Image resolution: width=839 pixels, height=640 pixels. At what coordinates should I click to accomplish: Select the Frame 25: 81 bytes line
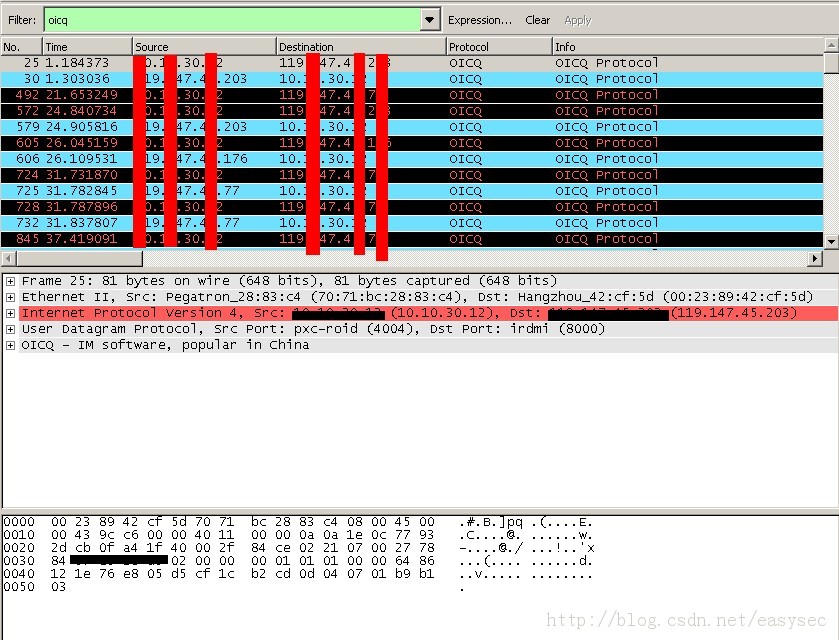pos(289,281)
